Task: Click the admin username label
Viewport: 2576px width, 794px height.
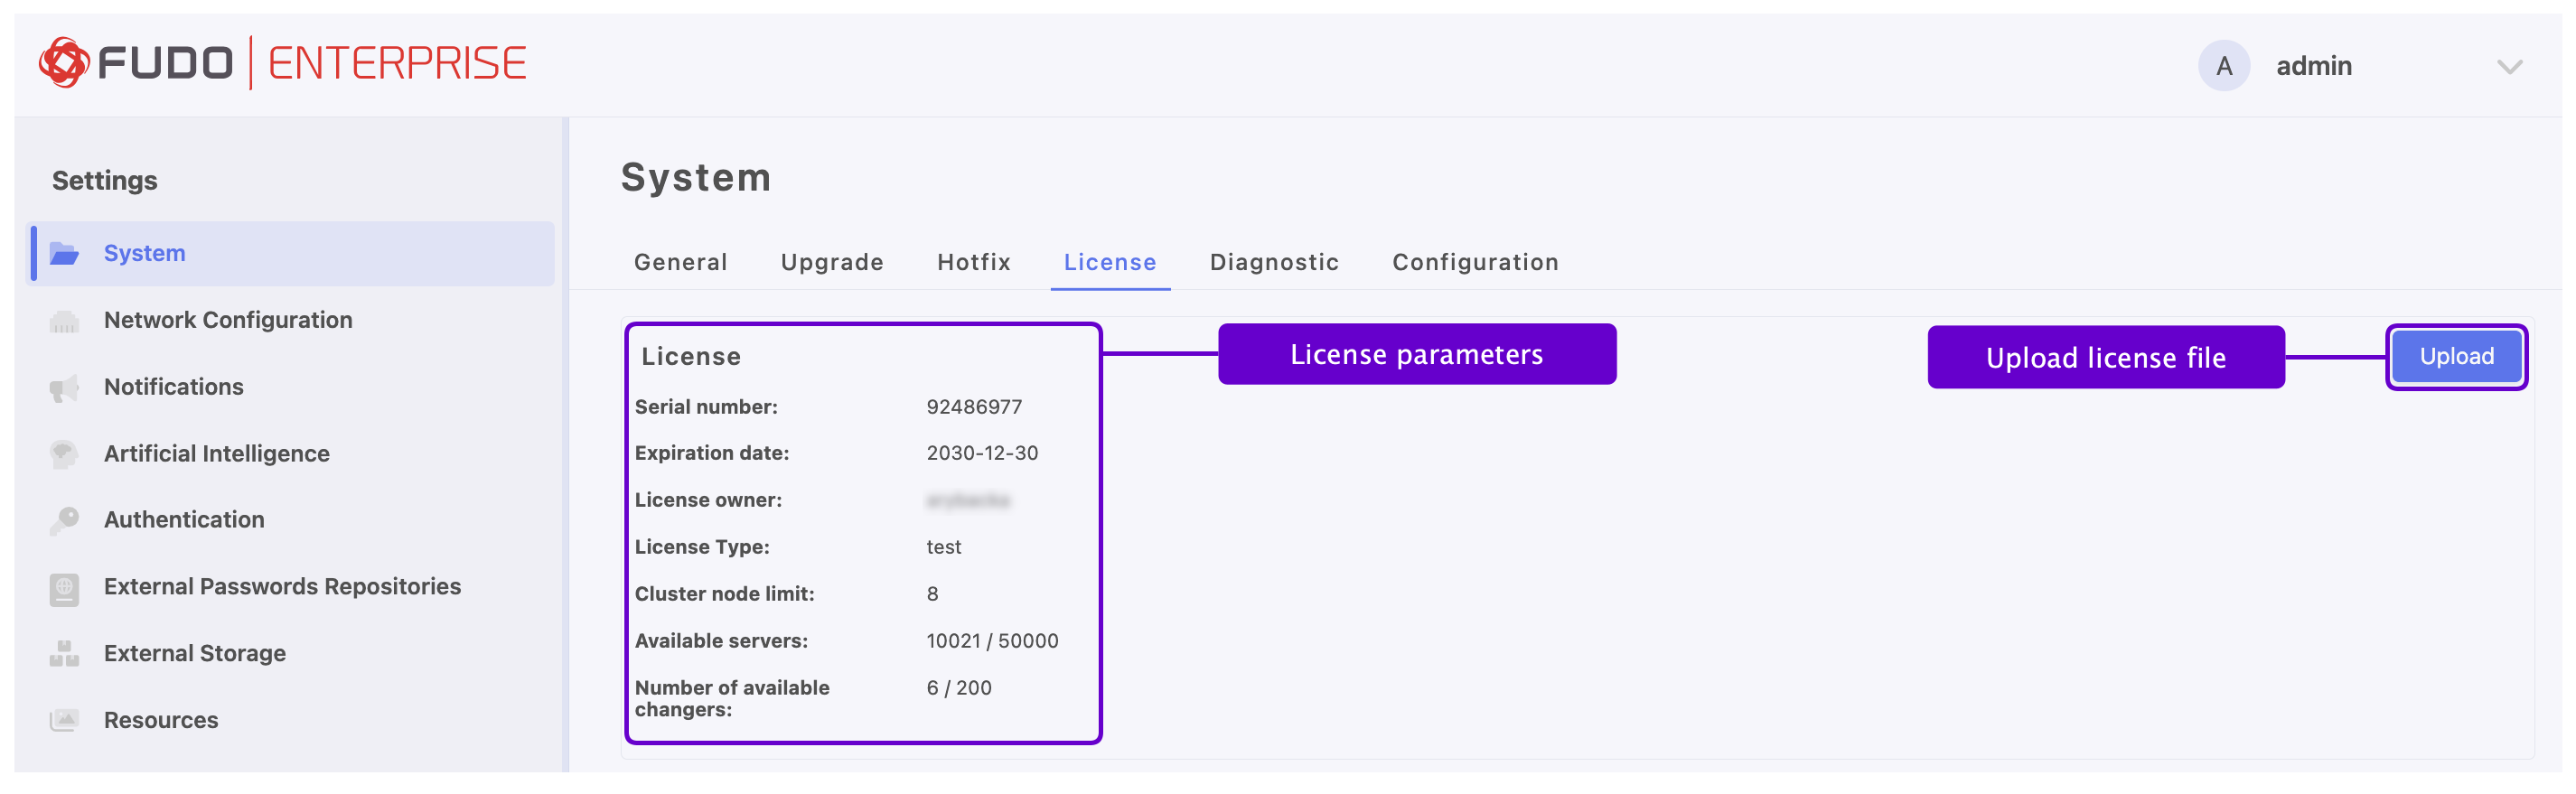Action: [x=2313, y=66]
